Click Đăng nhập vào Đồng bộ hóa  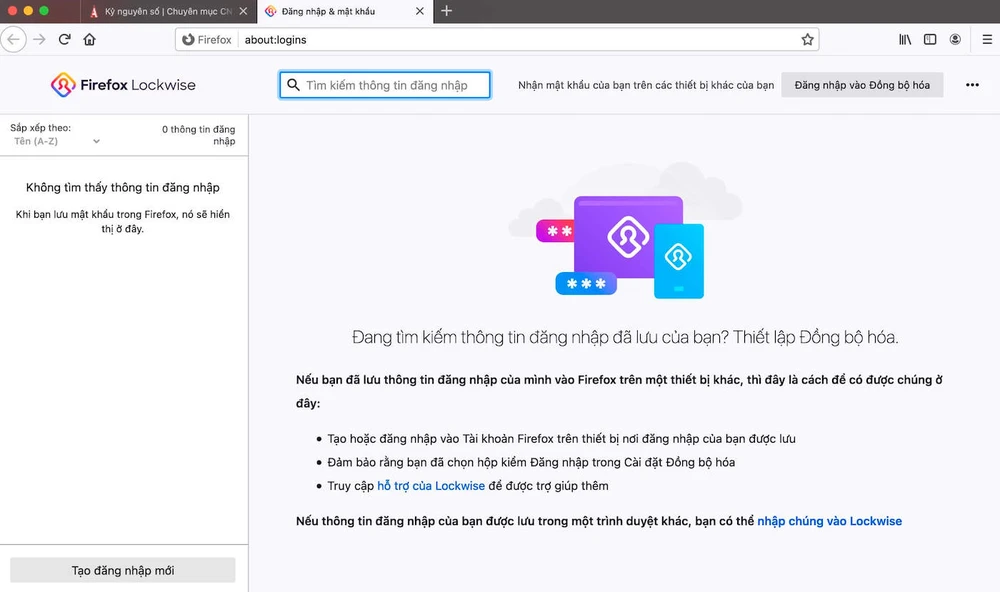tap(862, 85)
